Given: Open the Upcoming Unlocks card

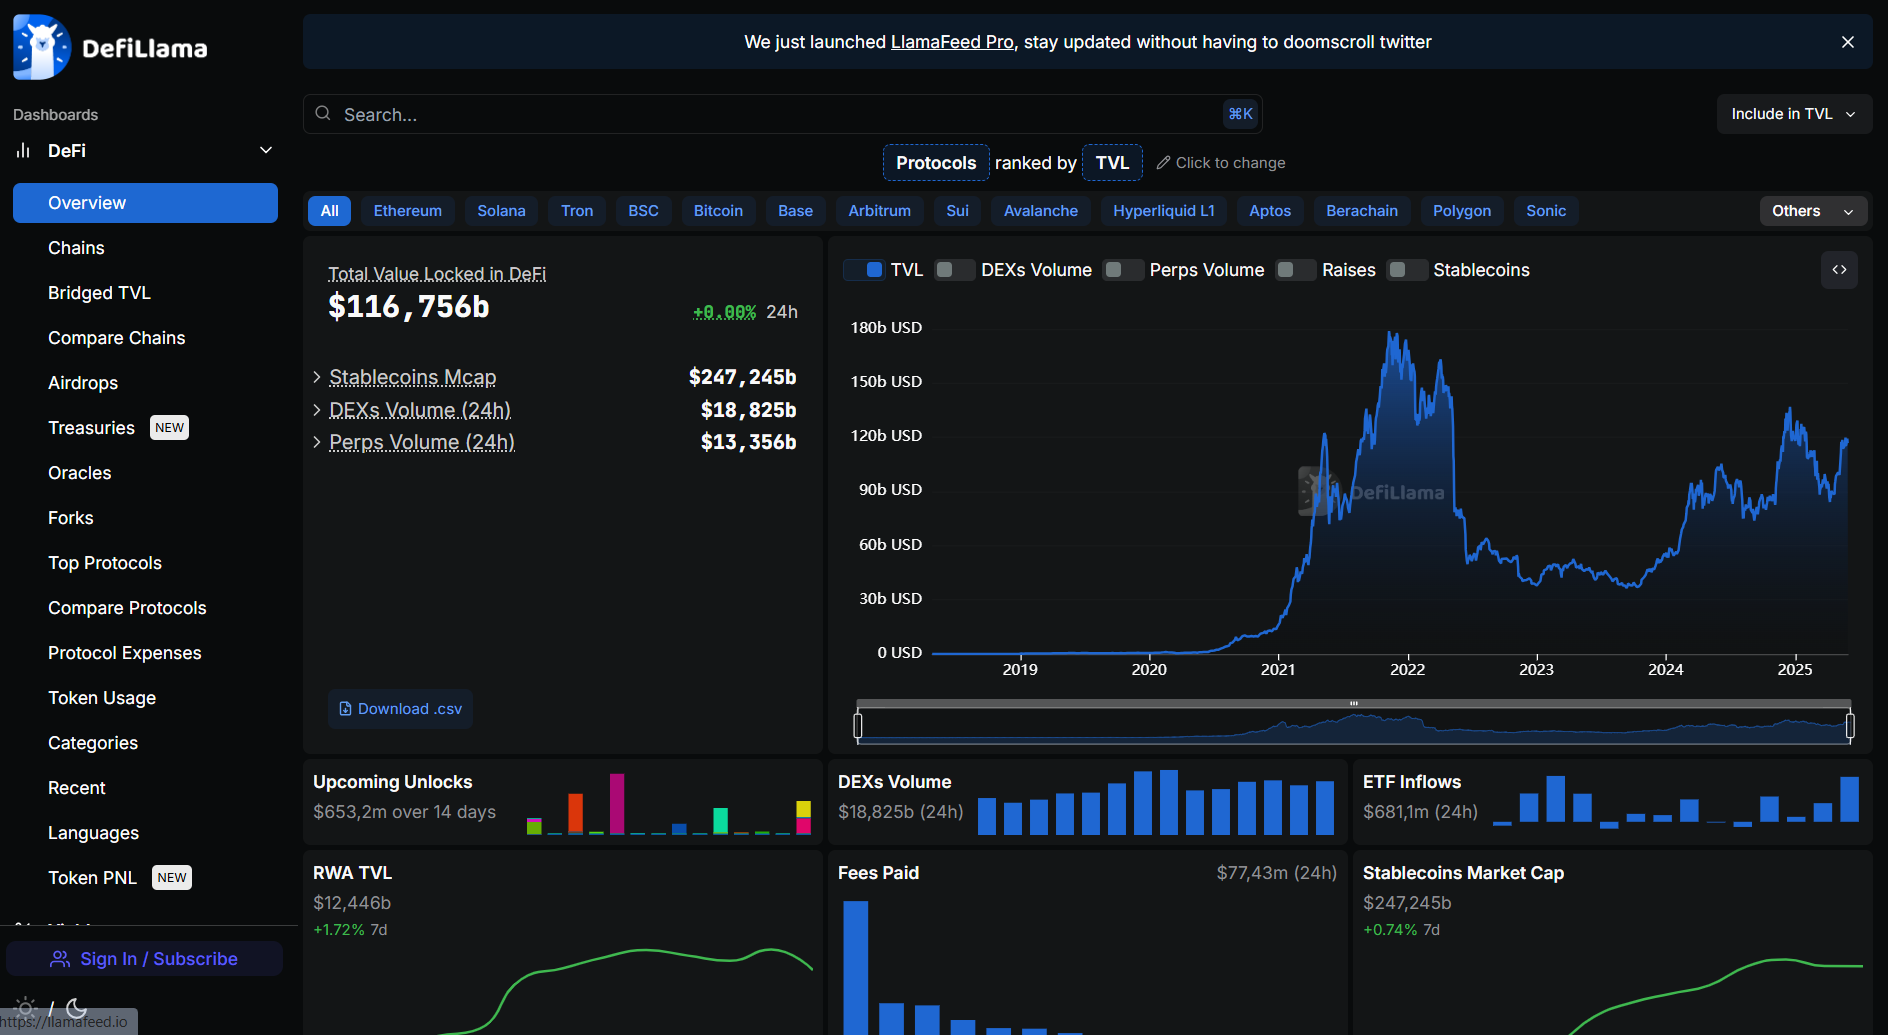Looking at the screenshot, I should click(x=563, y=802).
